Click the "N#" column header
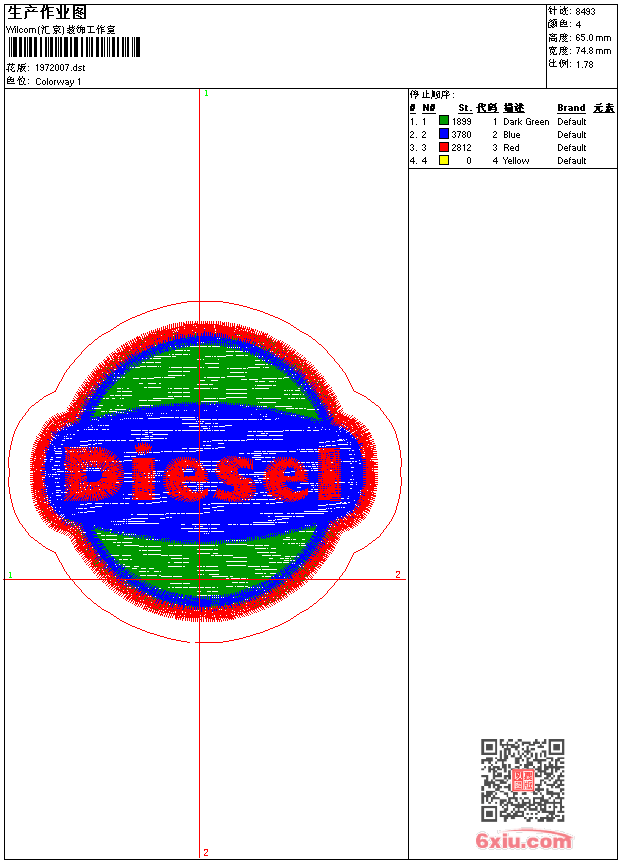The image size is (620, 860). click(429, 108)
